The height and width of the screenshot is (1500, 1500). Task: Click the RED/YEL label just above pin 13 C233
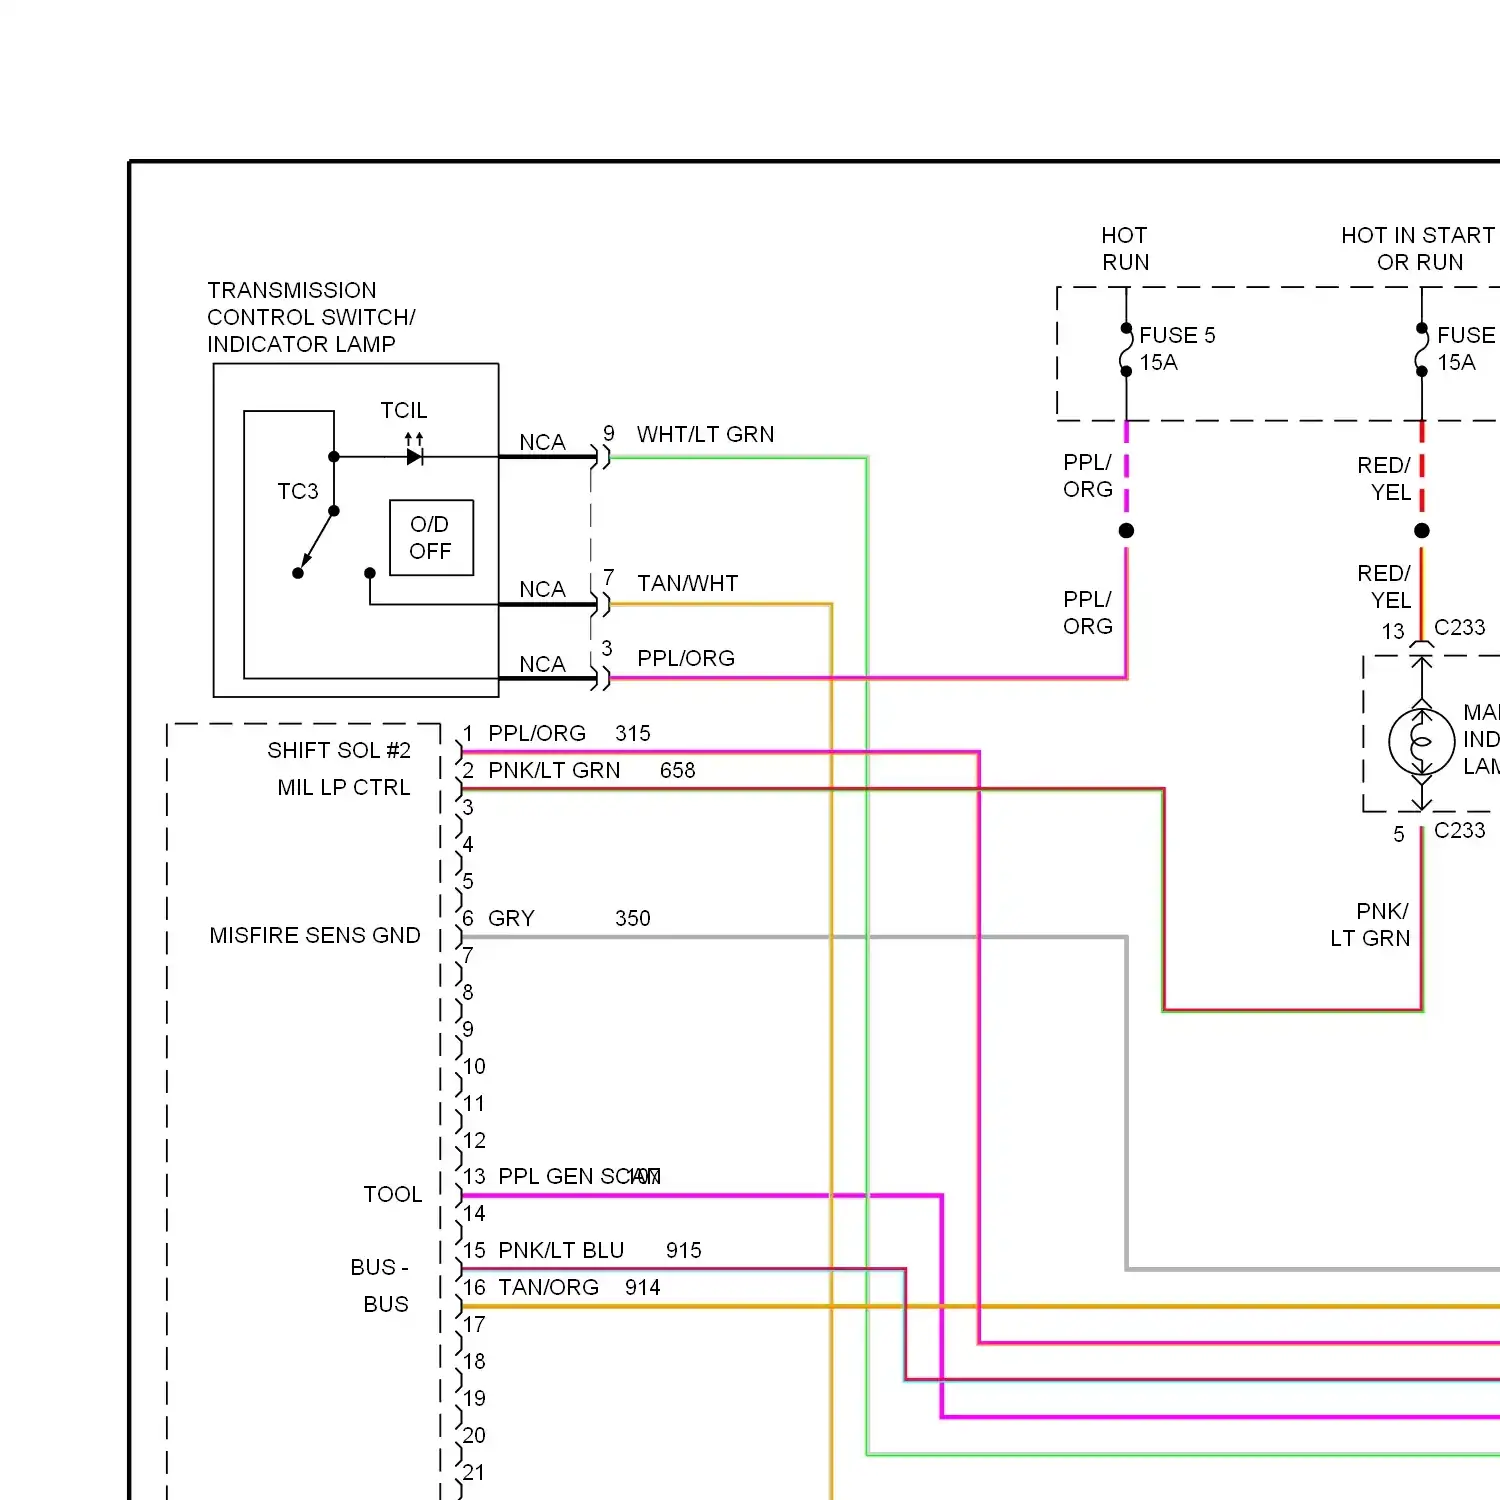[x=1384, y=587]
